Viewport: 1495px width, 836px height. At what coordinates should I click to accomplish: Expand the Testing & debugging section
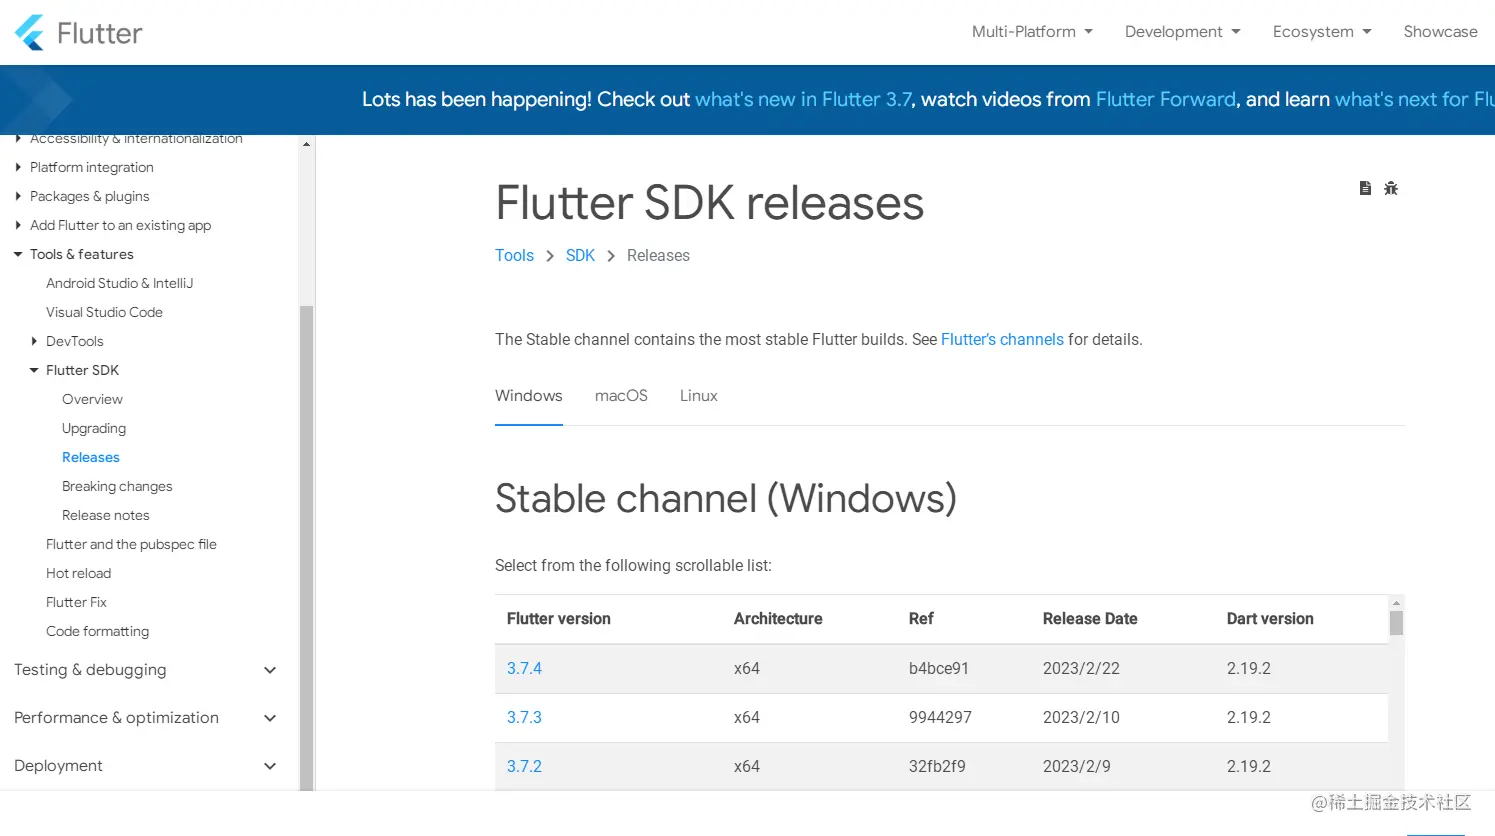pyautogui.click(x=269, y=670)
